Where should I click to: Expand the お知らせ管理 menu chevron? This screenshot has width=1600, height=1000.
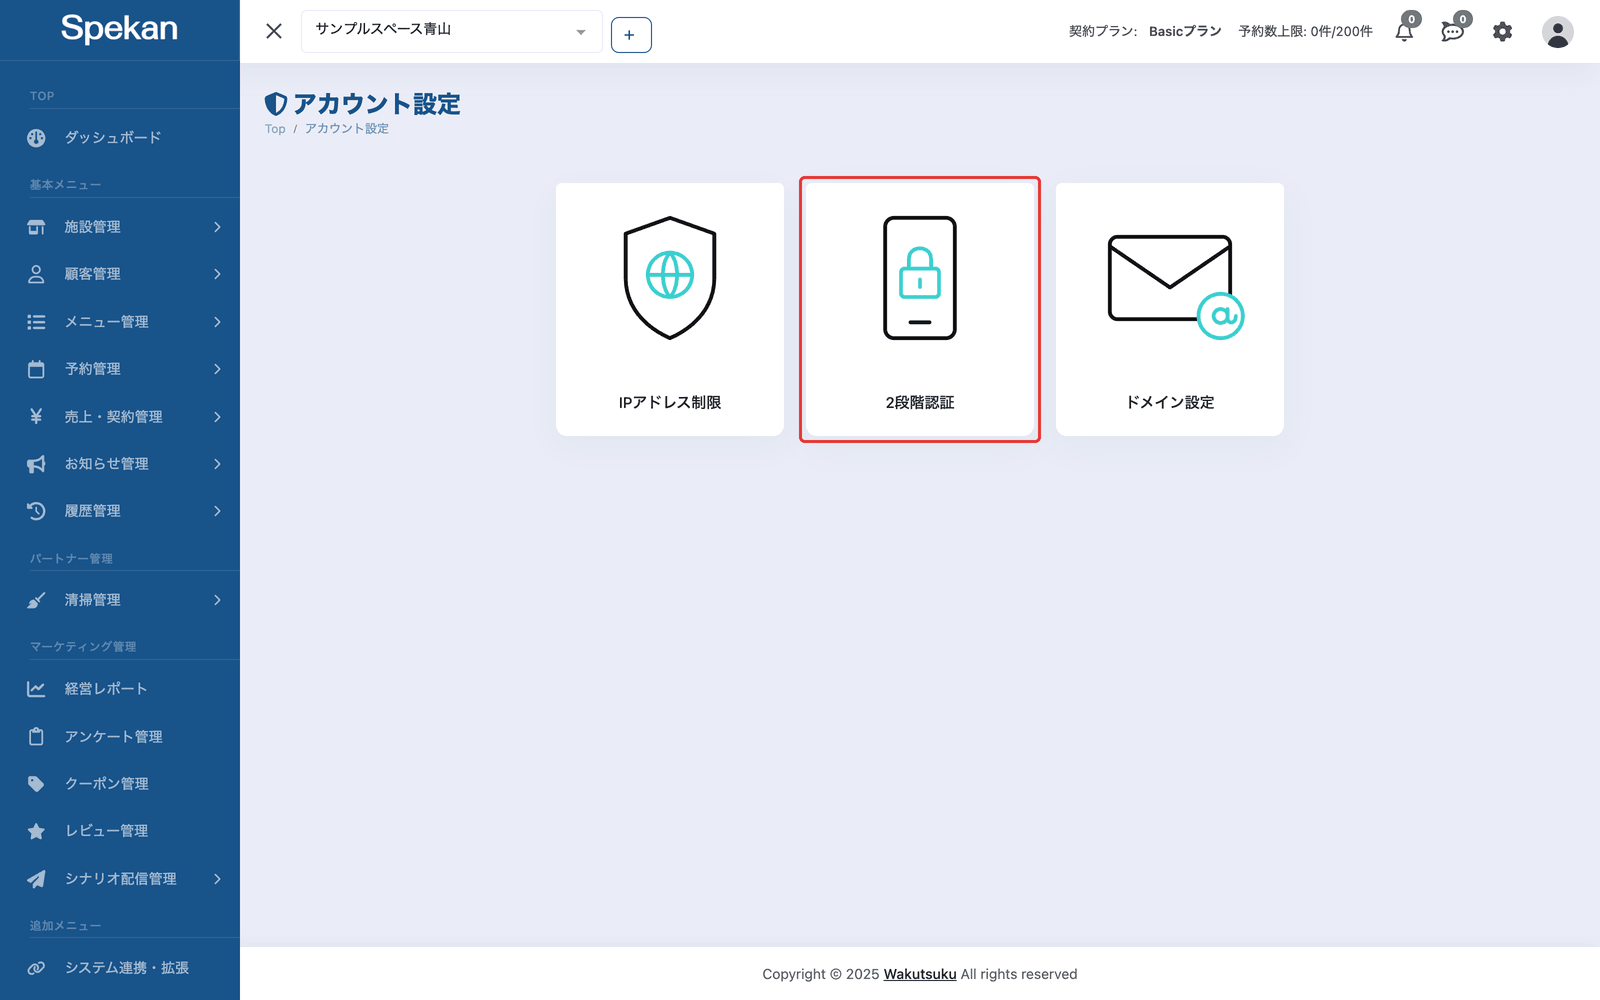217,464
